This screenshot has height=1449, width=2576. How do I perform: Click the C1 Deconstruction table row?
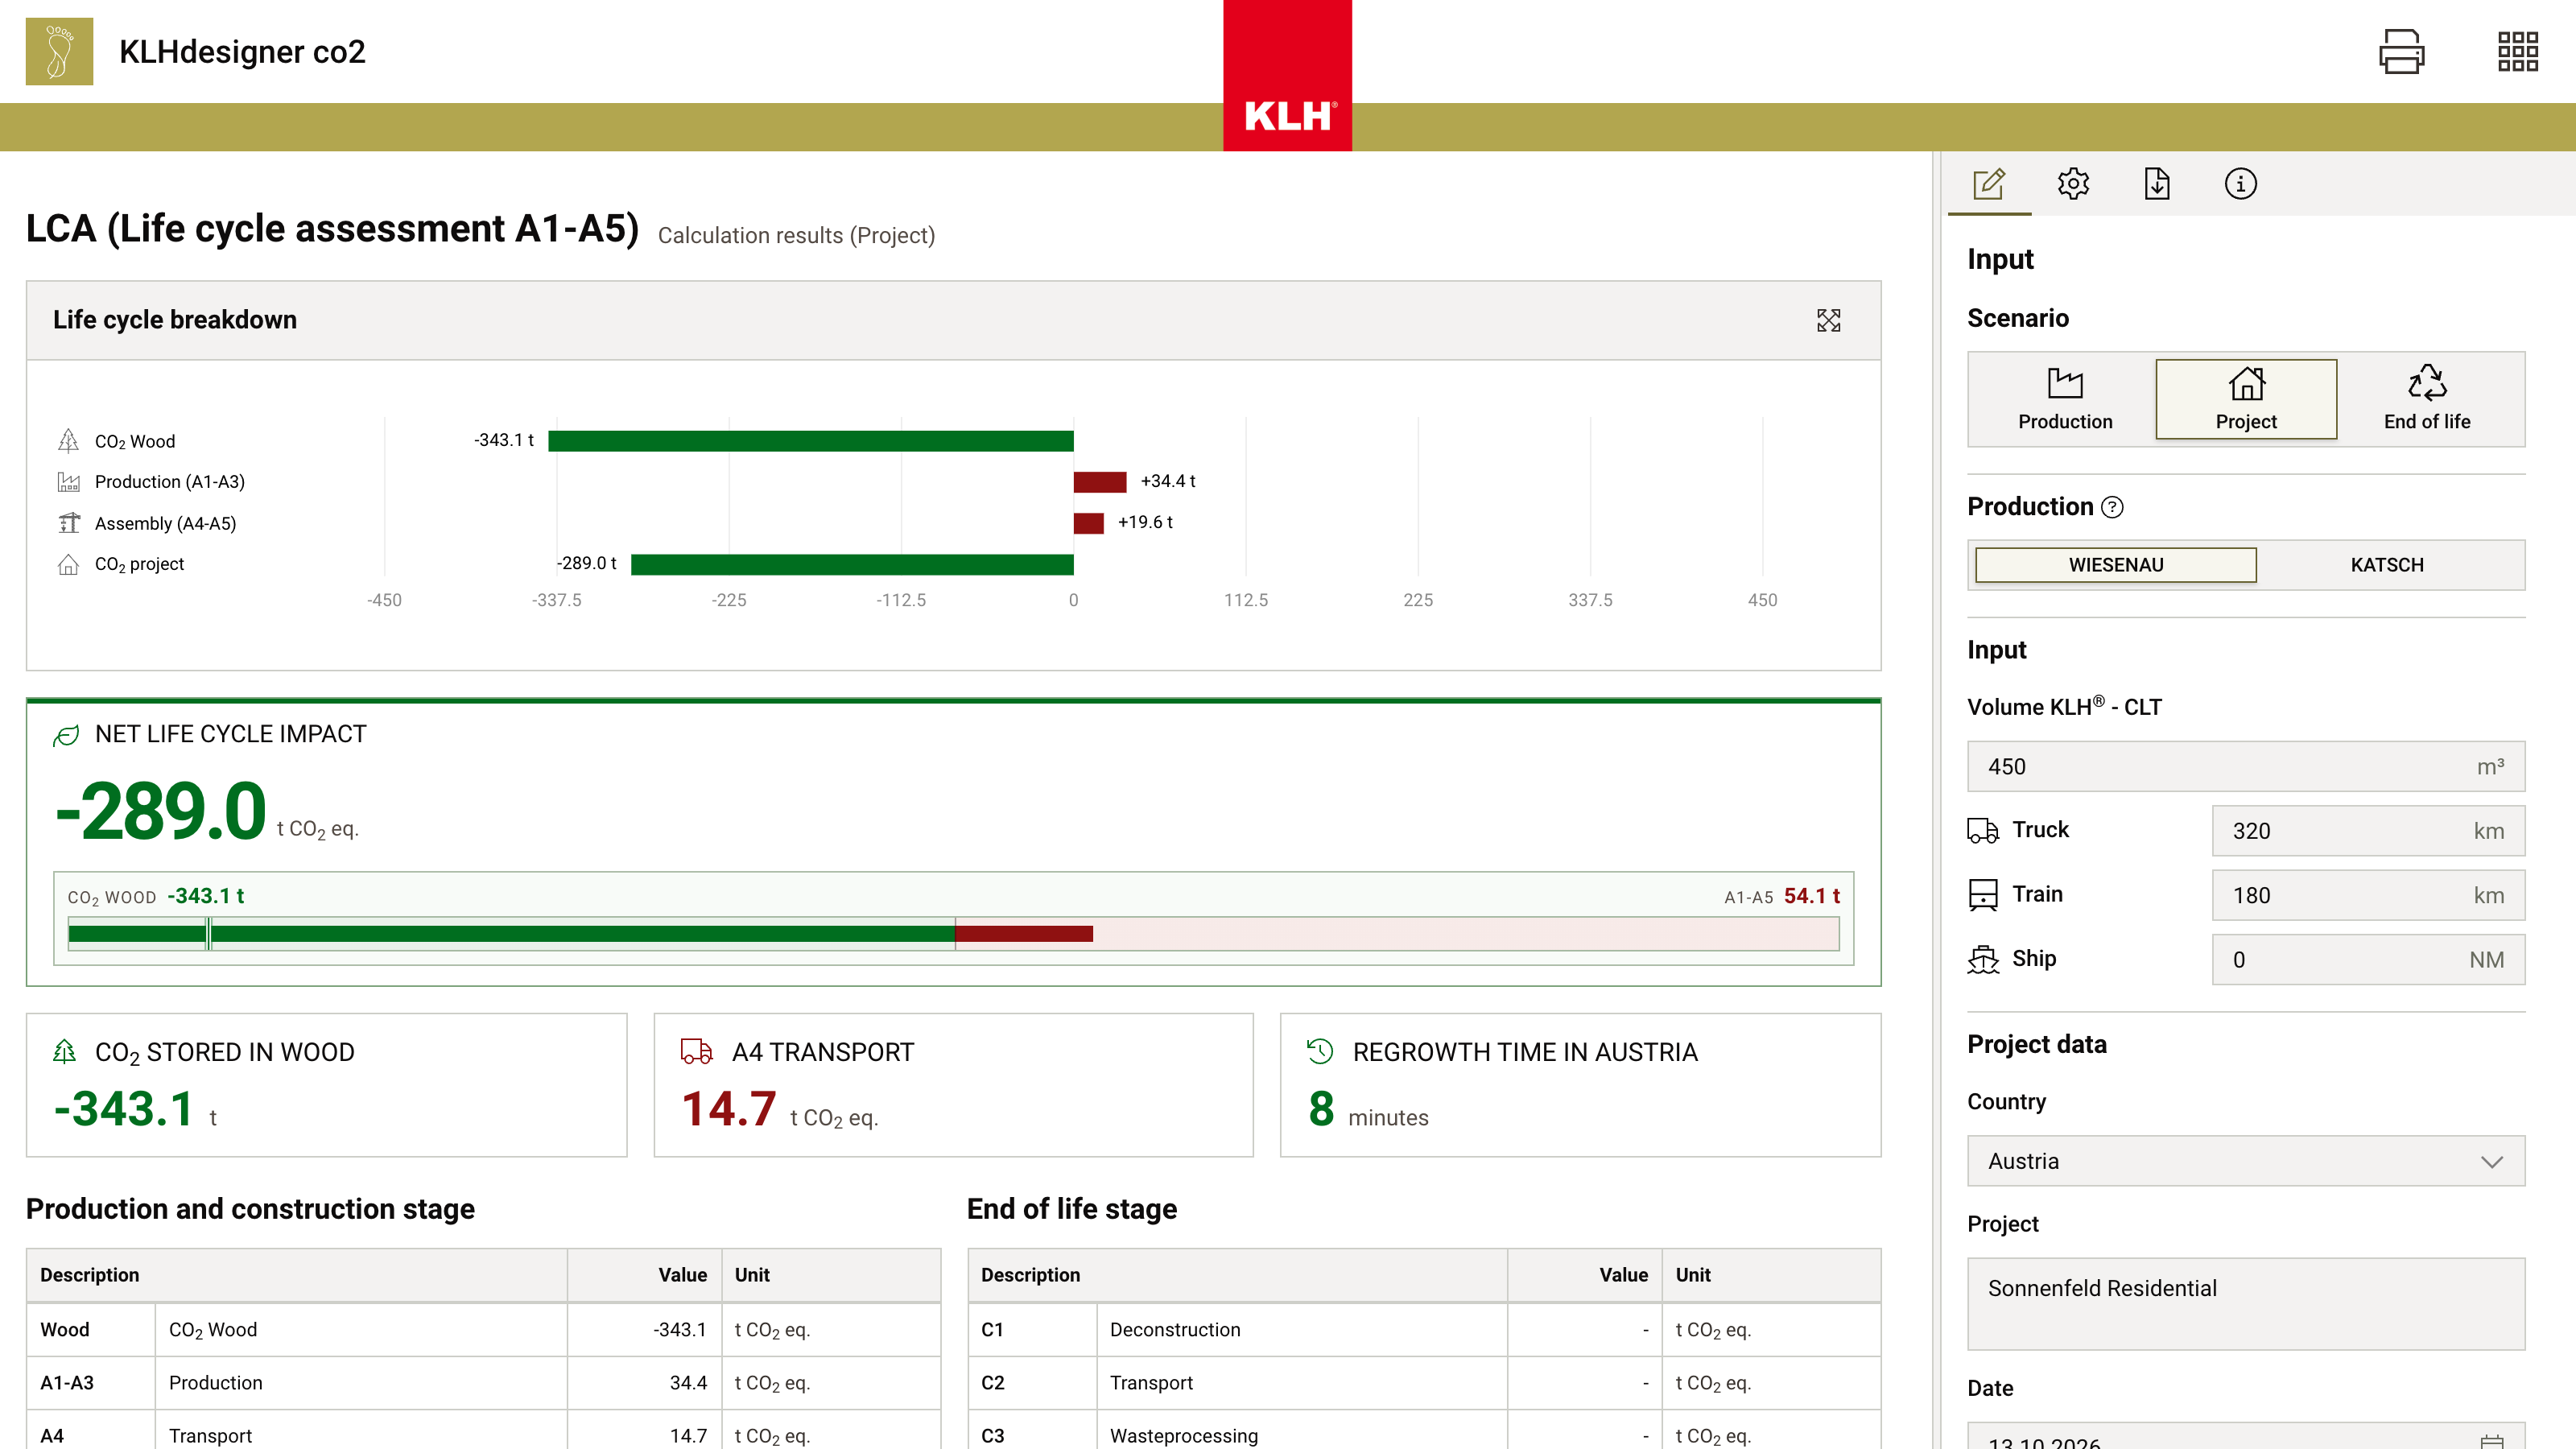tap(1424, 1330)
